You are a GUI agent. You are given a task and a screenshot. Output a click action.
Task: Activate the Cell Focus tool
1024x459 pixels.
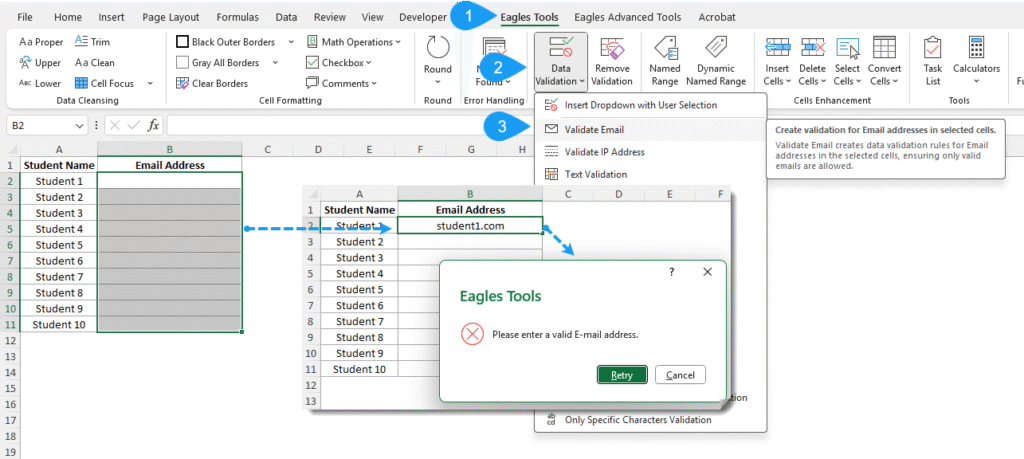[x=104, y=83]
